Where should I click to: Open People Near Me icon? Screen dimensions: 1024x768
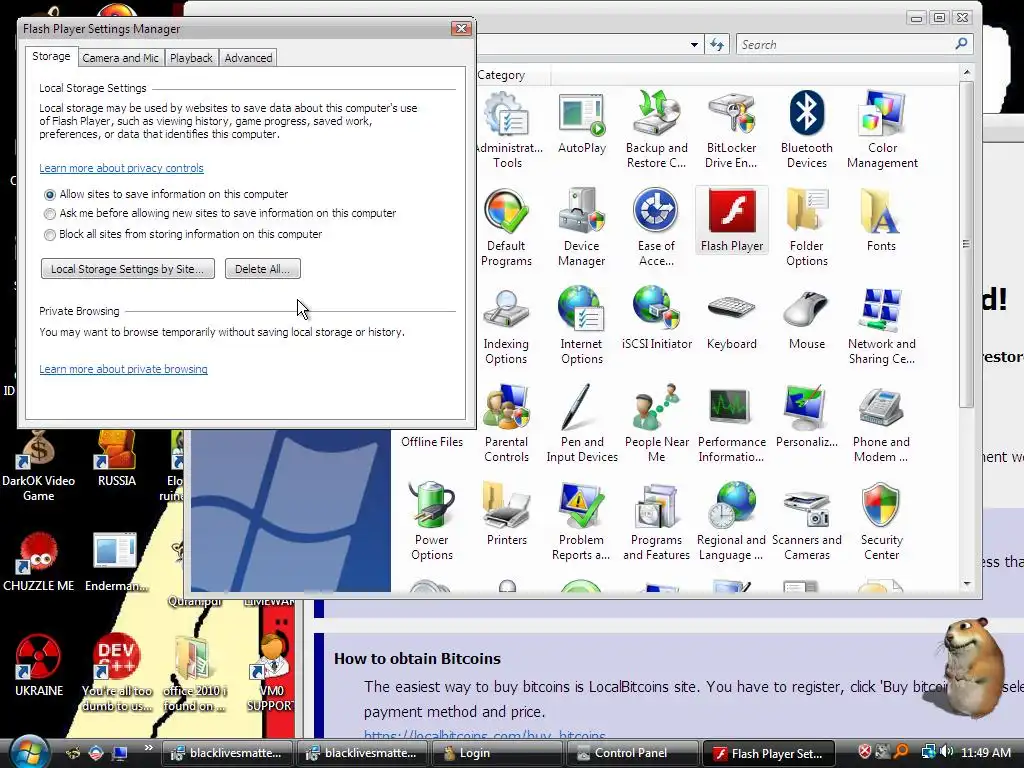(x=656, y=423)
